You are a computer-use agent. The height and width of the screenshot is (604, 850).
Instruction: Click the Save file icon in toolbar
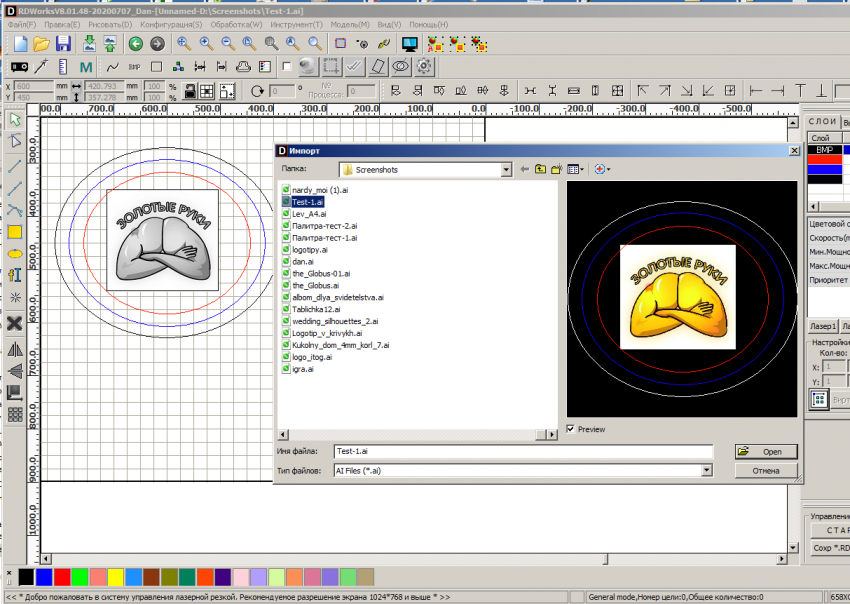pos(63,43)
